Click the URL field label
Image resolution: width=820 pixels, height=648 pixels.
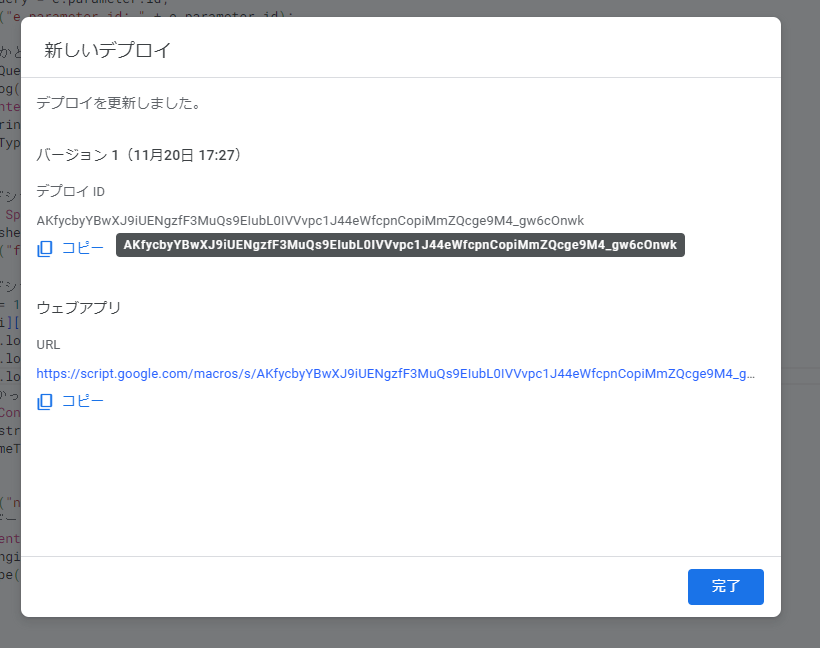49,344
